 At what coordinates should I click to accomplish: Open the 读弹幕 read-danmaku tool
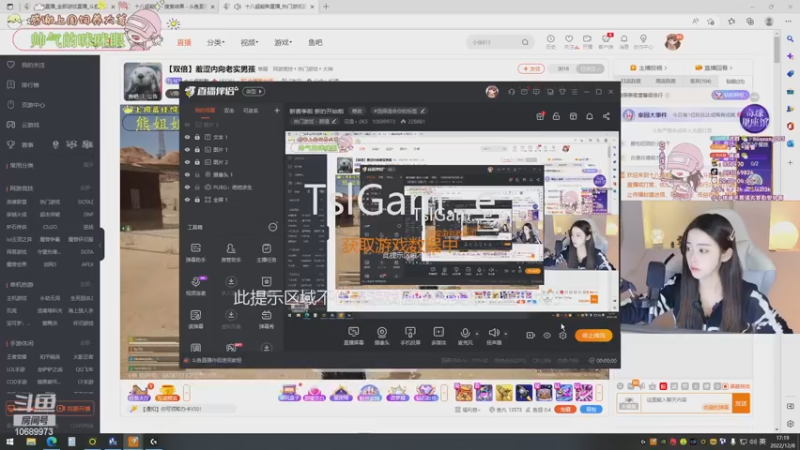196,319
